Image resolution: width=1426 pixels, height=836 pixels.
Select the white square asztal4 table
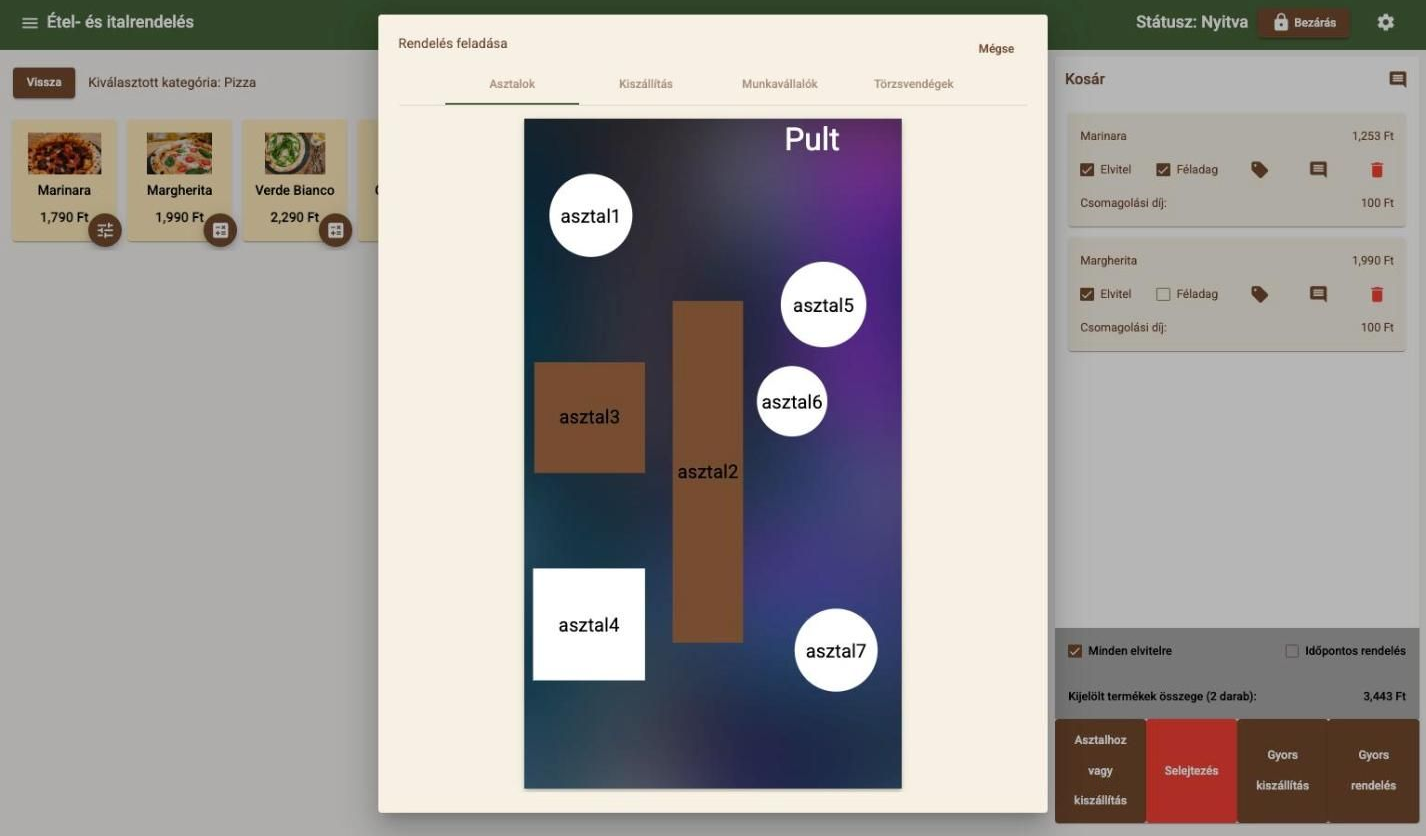(589, 624)
